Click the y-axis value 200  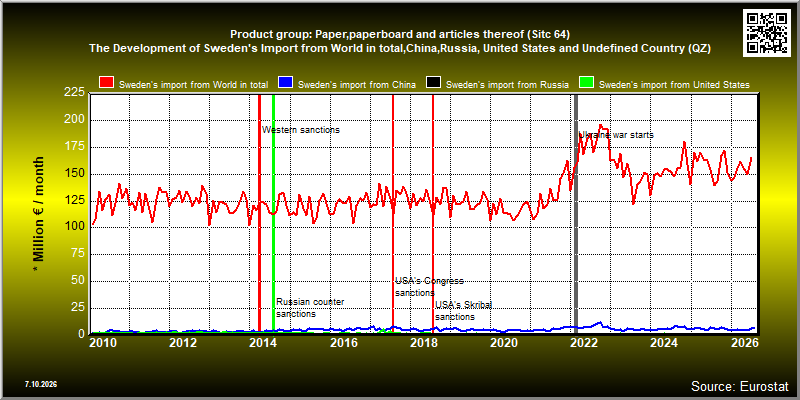click(x=76, y=120)
